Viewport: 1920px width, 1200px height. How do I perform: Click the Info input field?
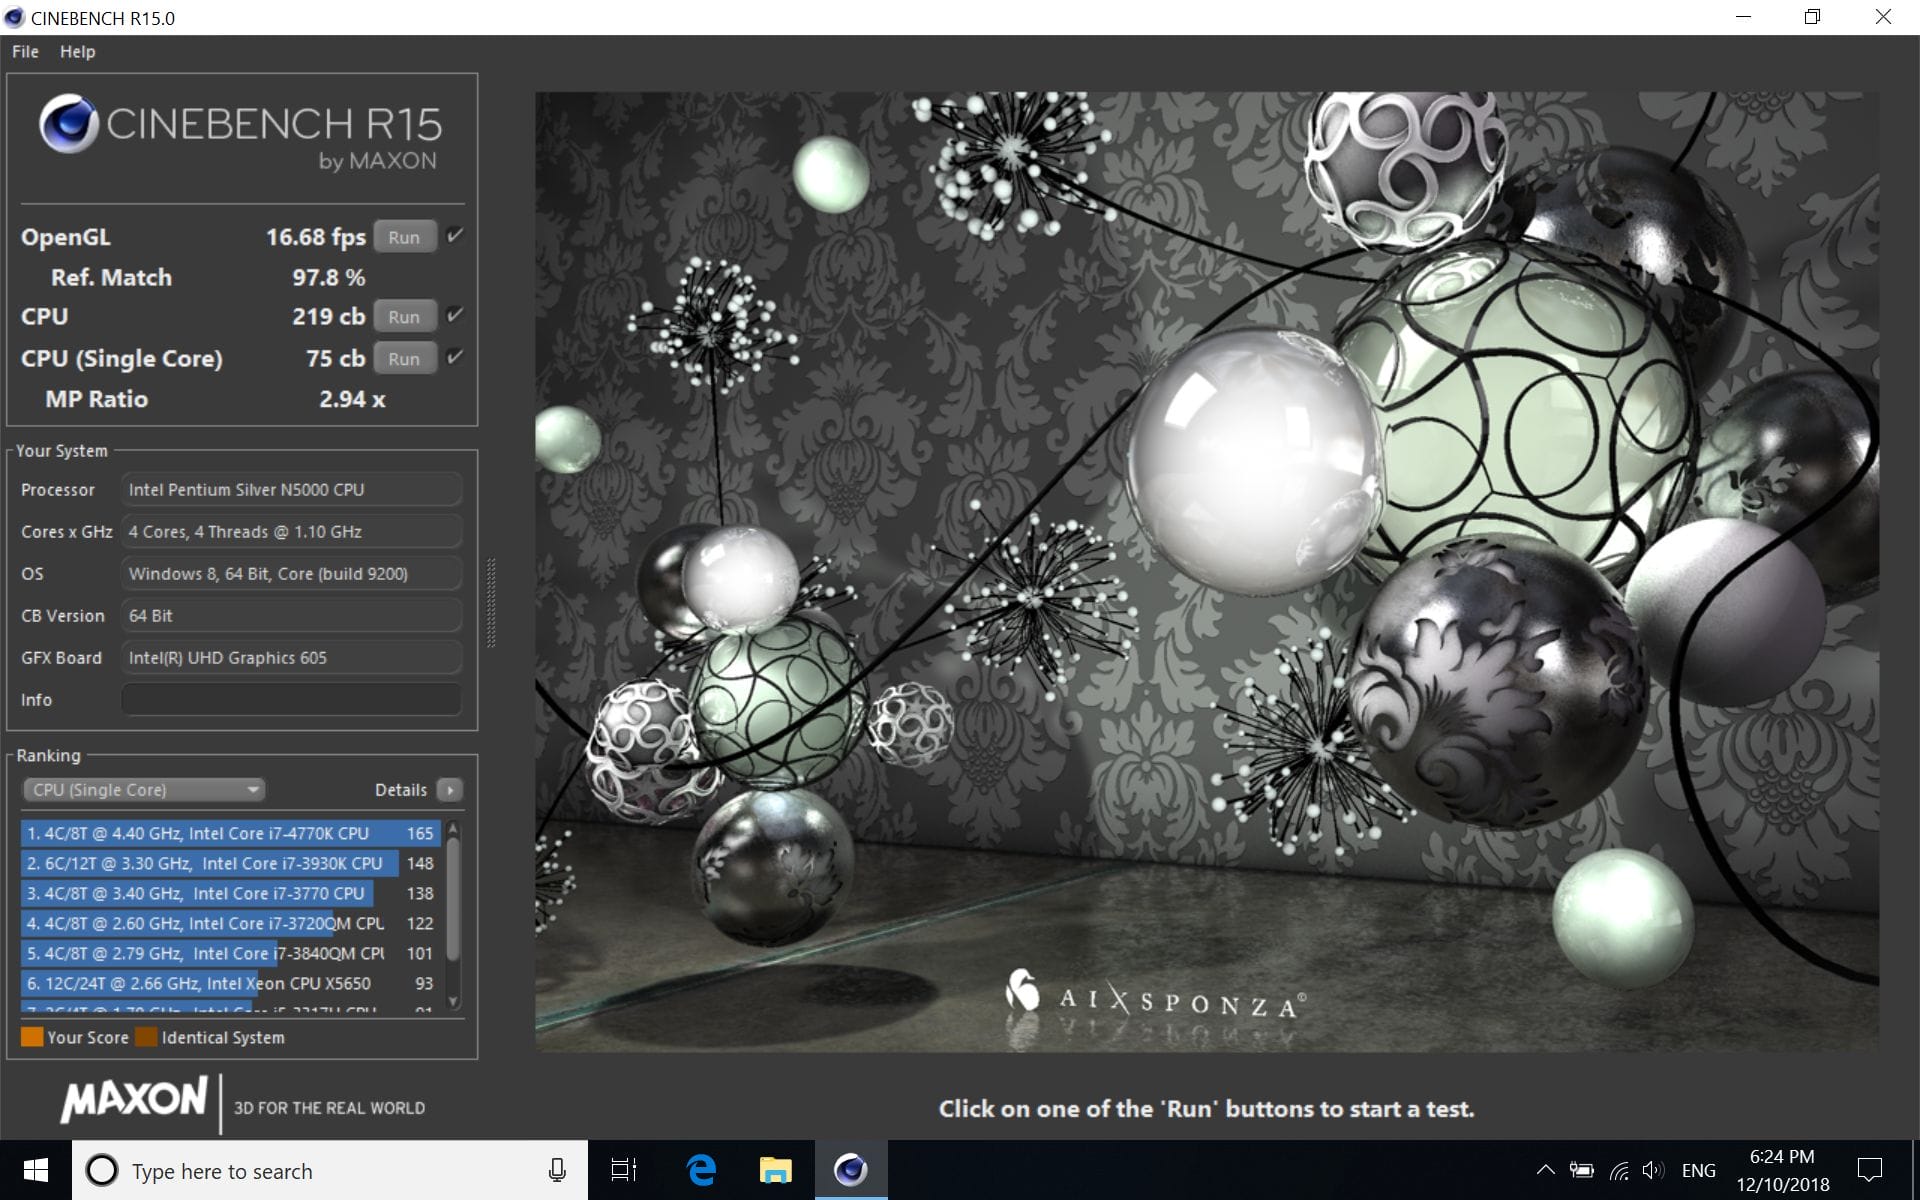coord(291,699)
